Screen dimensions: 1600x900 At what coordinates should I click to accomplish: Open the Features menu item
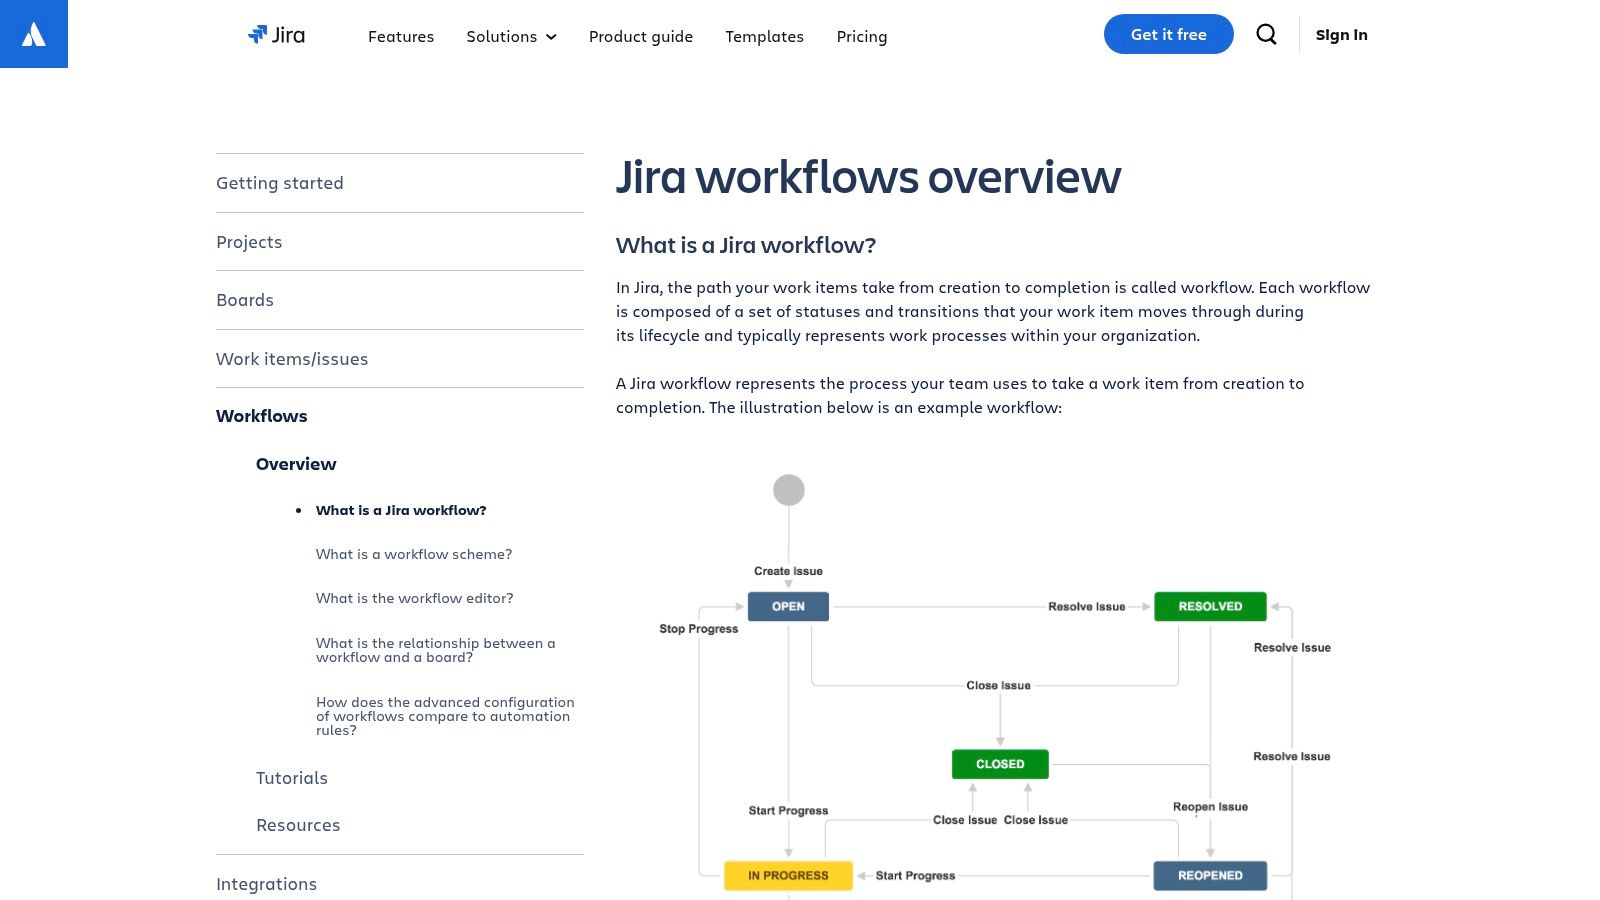pos(401,36)
